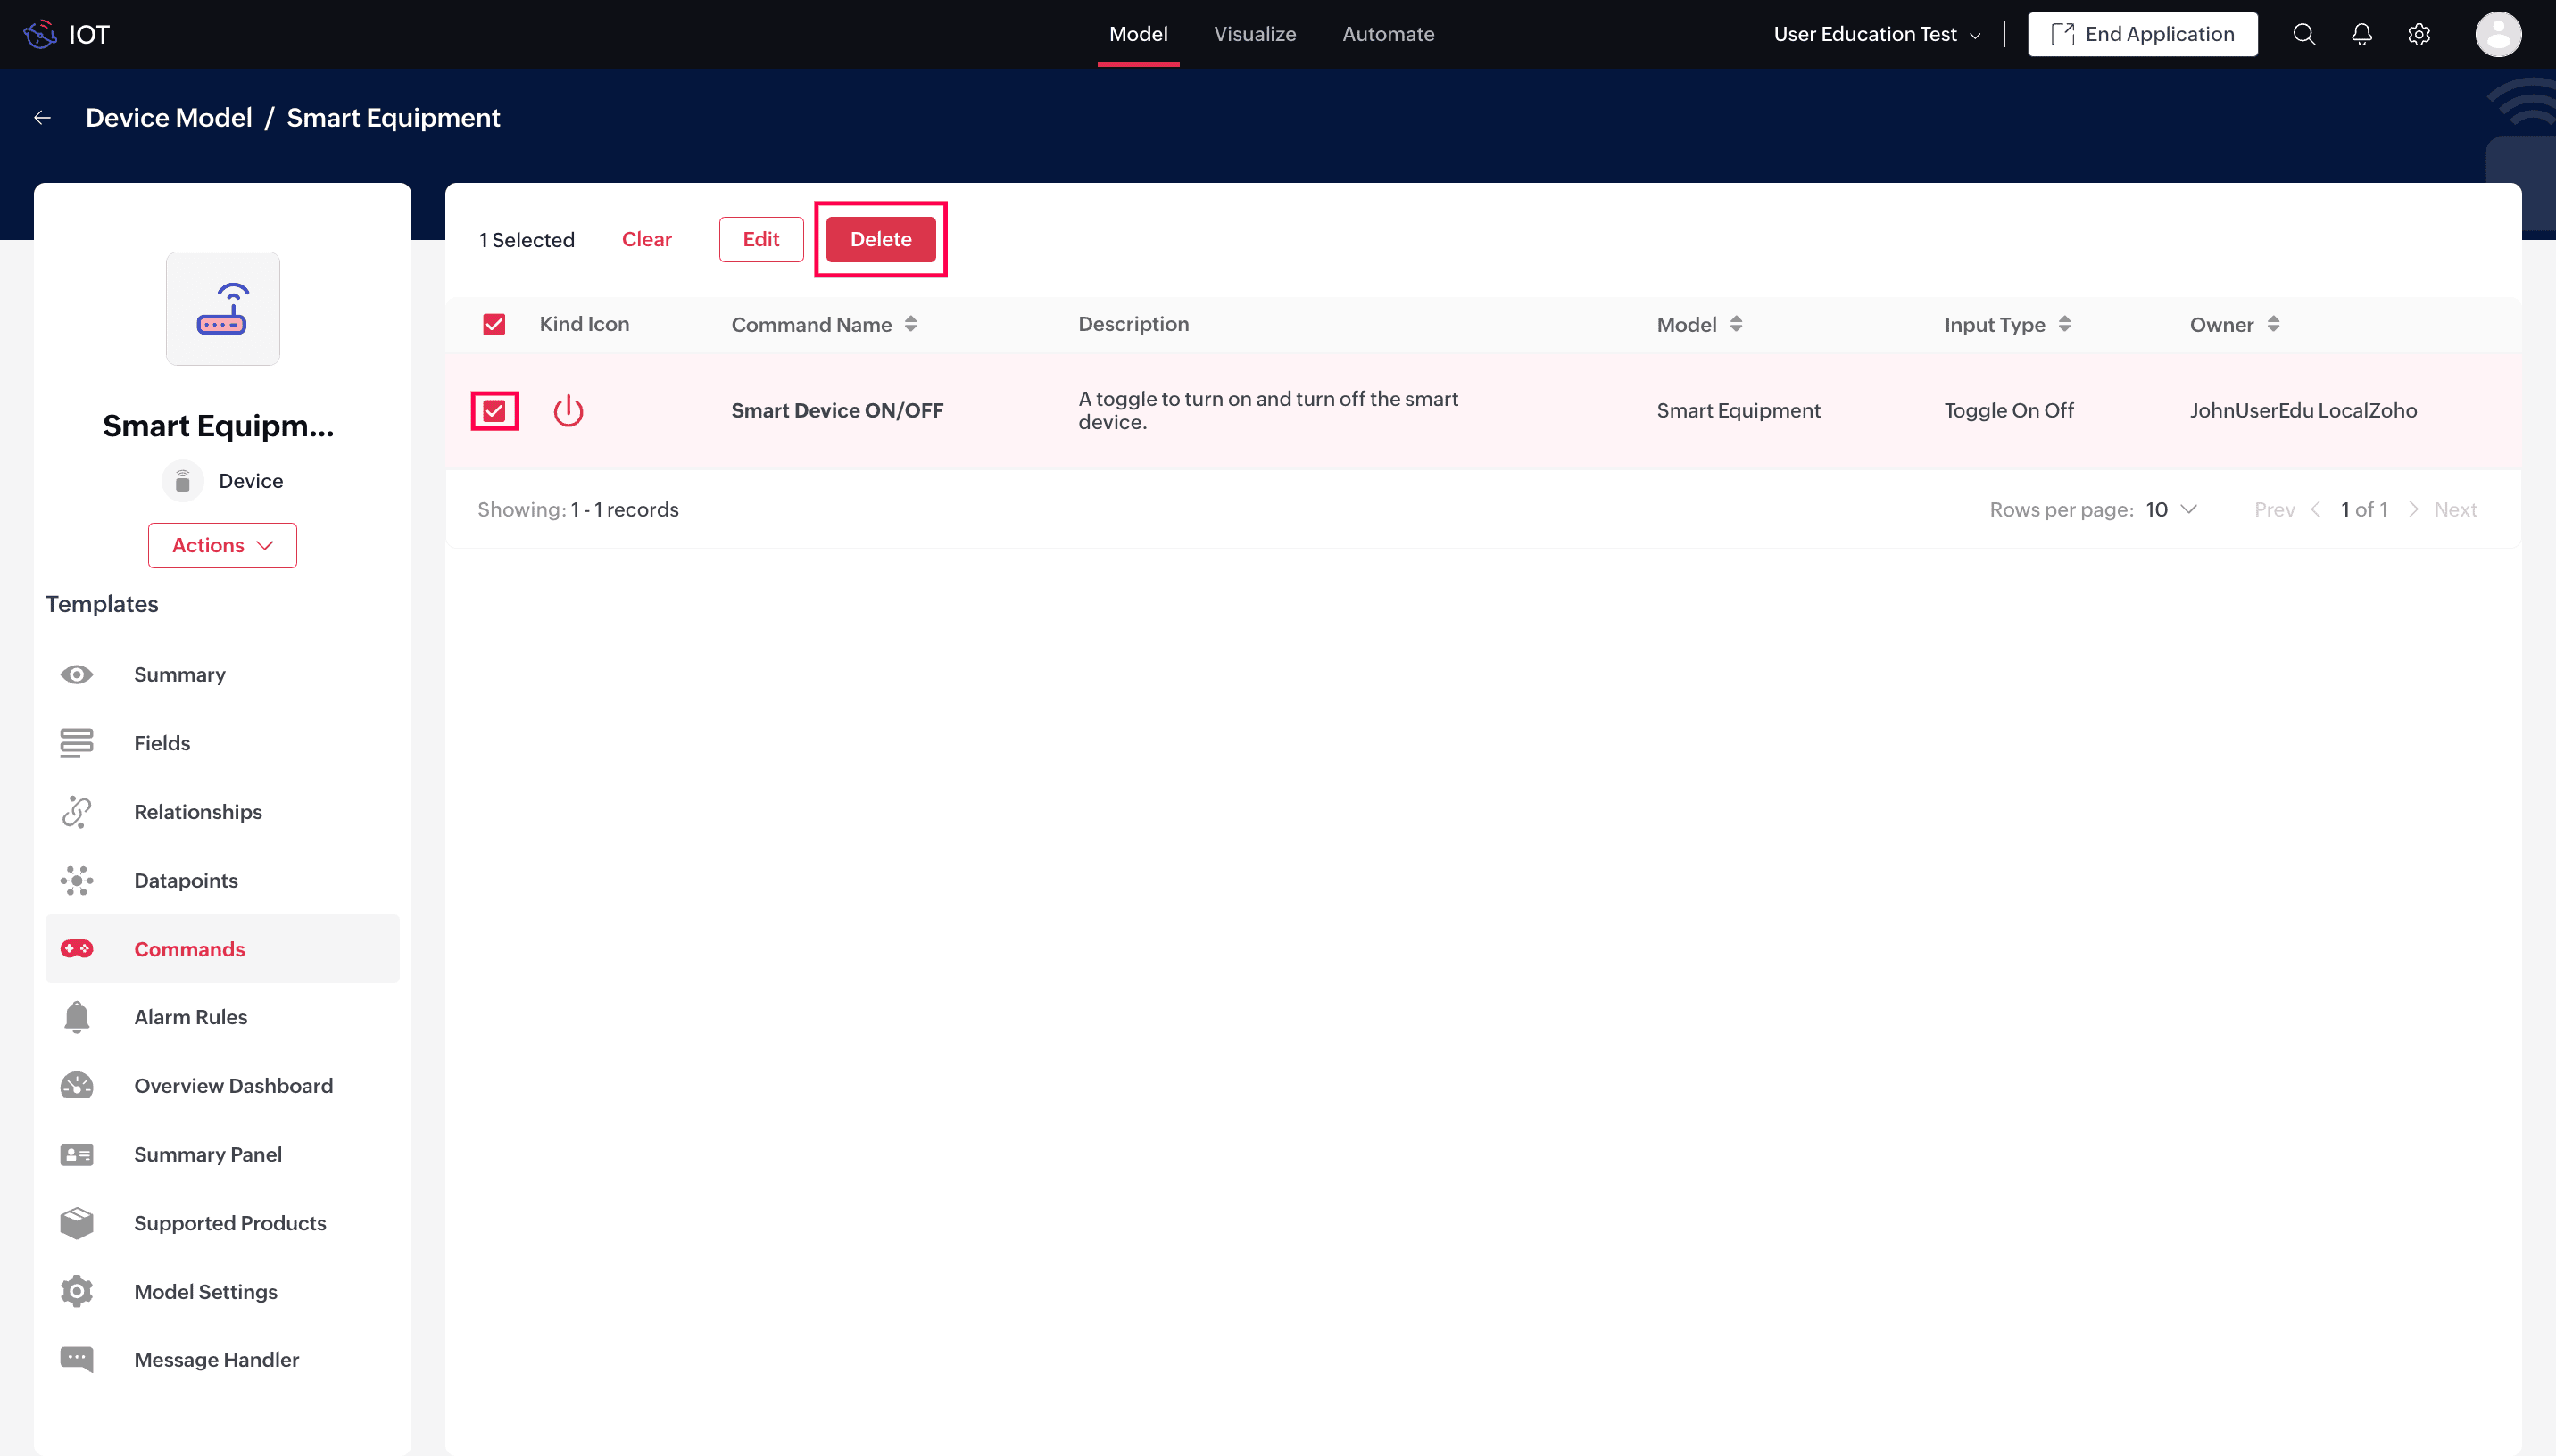Click the Clear selection link
The width and height of the screenshot is (2556, 1456).
(x=646, y=239)
